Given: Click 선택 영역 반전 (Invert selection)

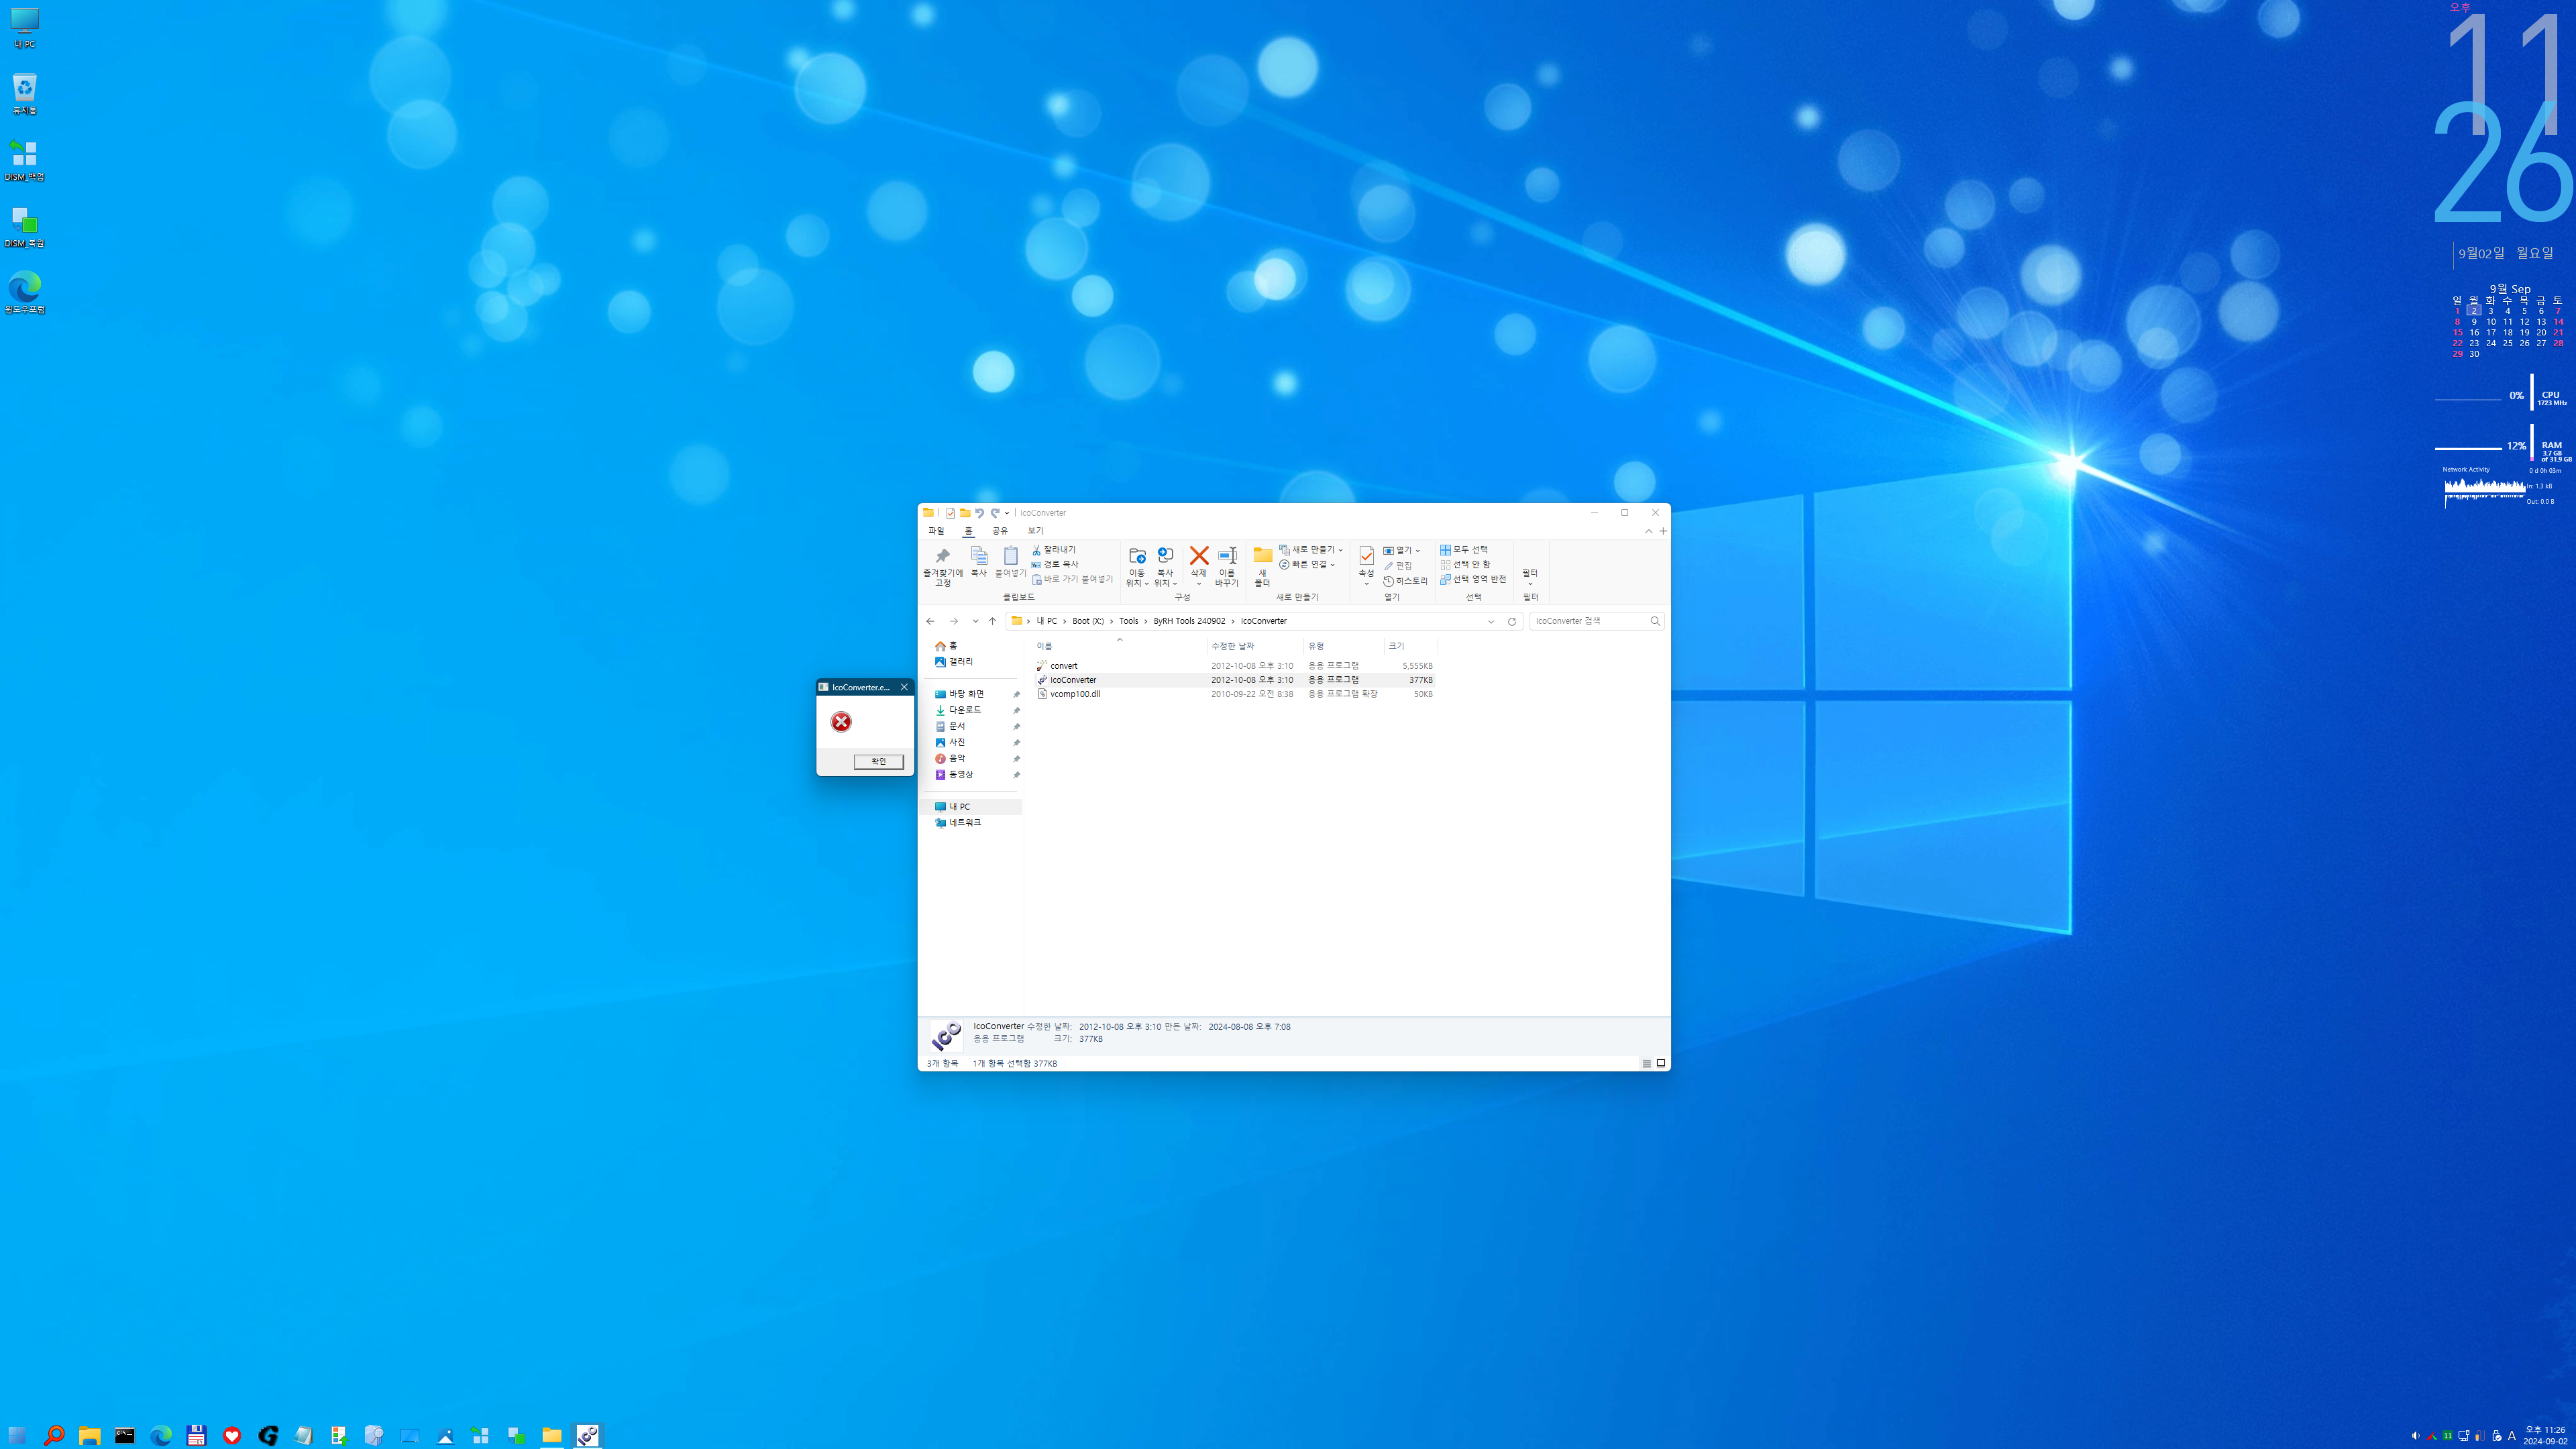Looking at the screenshot, I should pos(1473,579).
